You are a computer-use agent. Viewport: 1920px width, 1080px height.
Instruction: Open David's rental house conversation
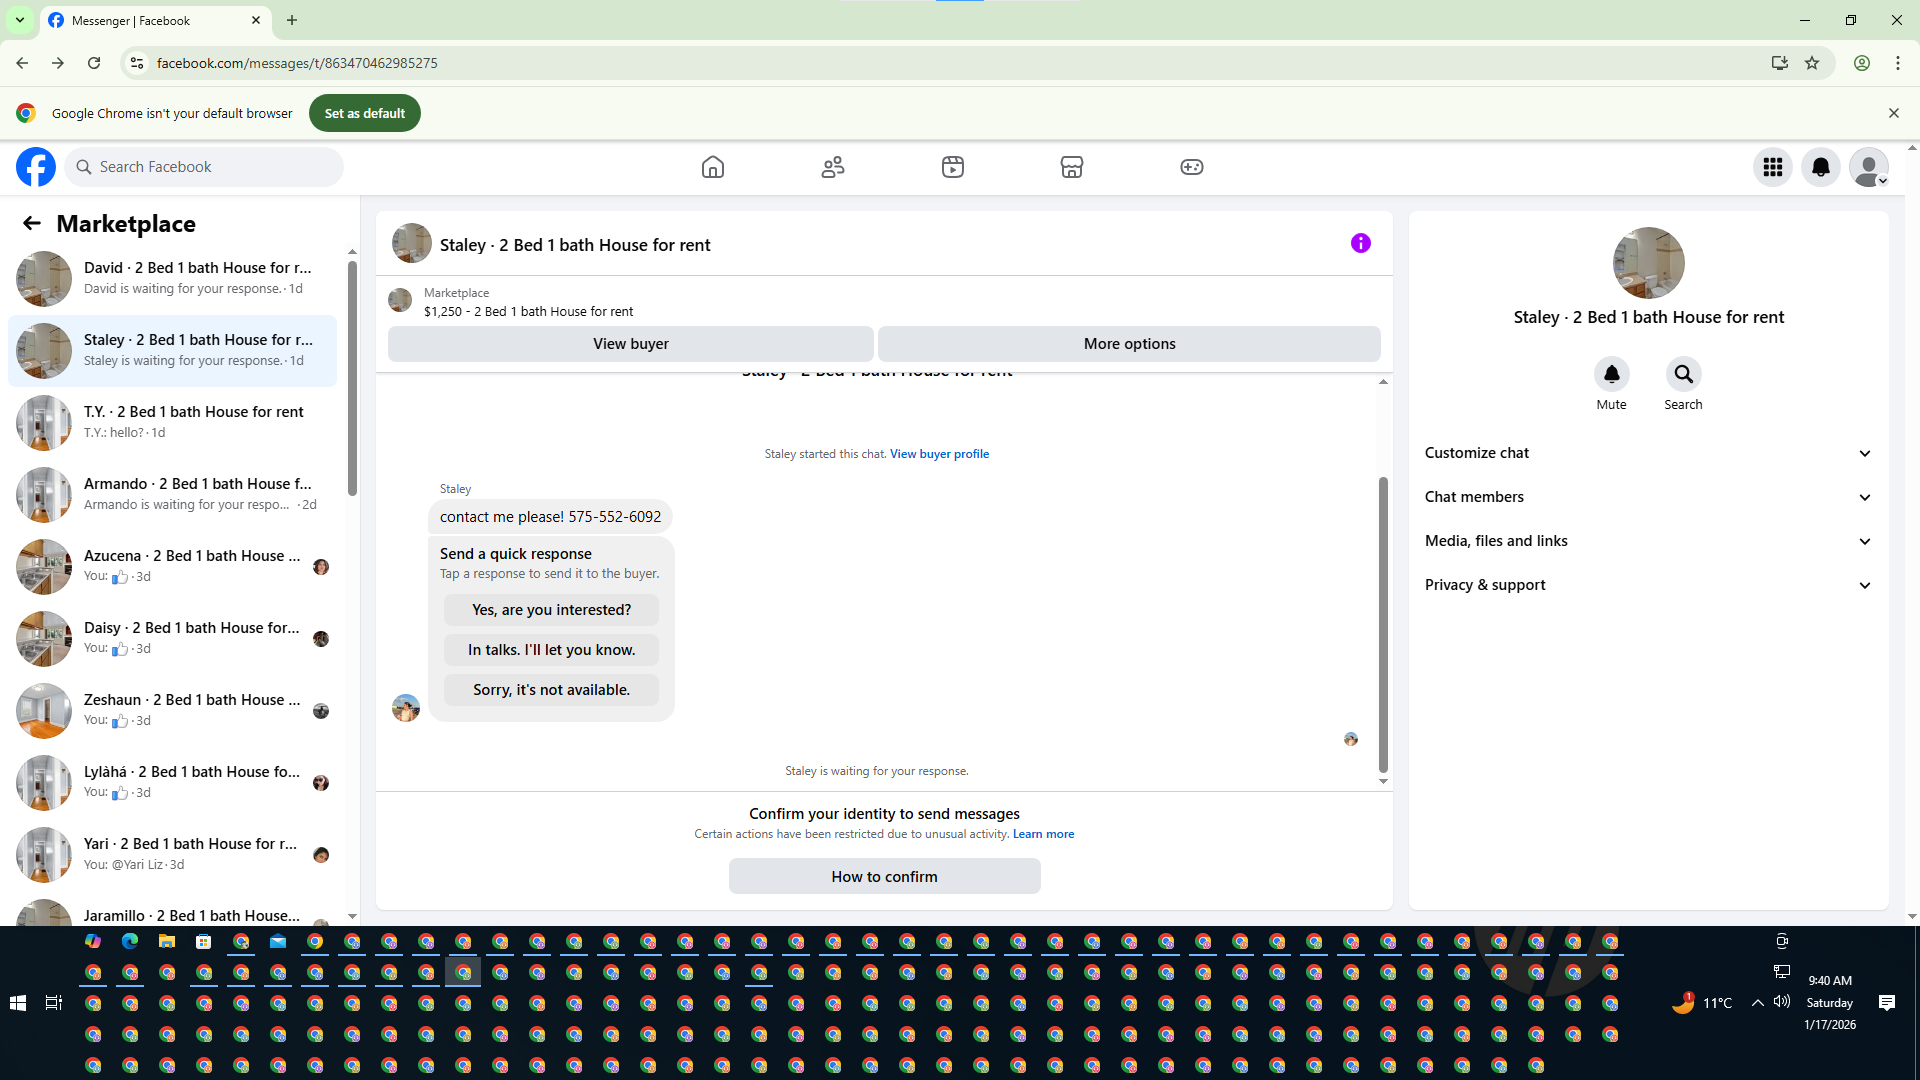point(175,278)
